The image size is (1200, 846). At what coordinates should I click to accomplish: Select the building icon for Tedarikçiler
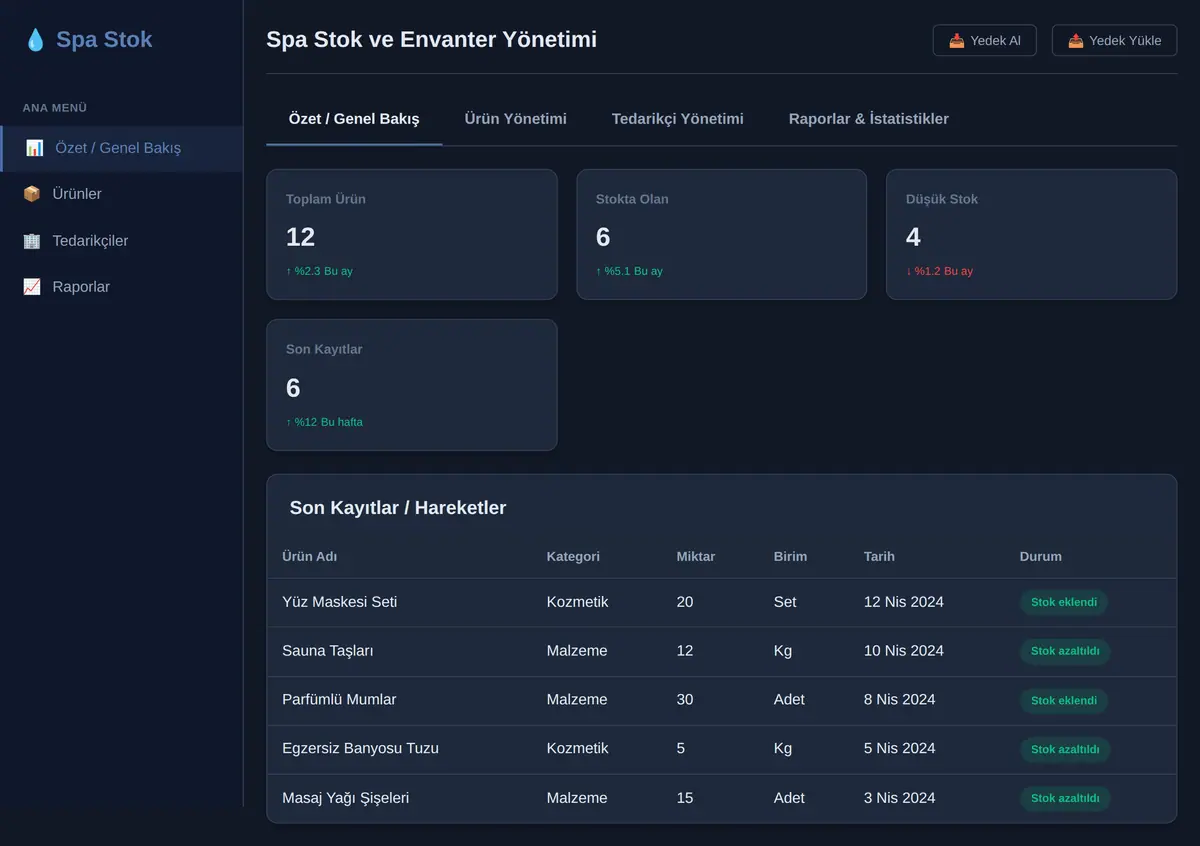tap(32, 241)
